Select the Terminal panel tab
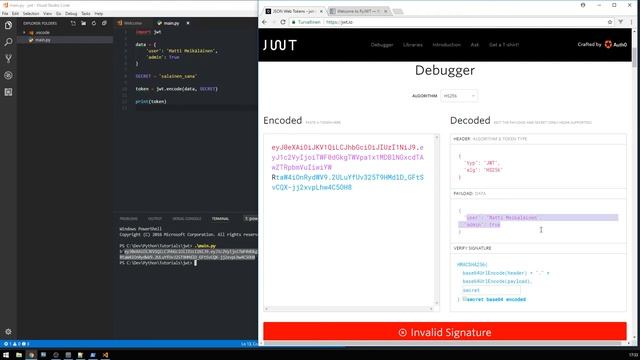The height and width of the screenshot is (360, 640). click(220, 219)
